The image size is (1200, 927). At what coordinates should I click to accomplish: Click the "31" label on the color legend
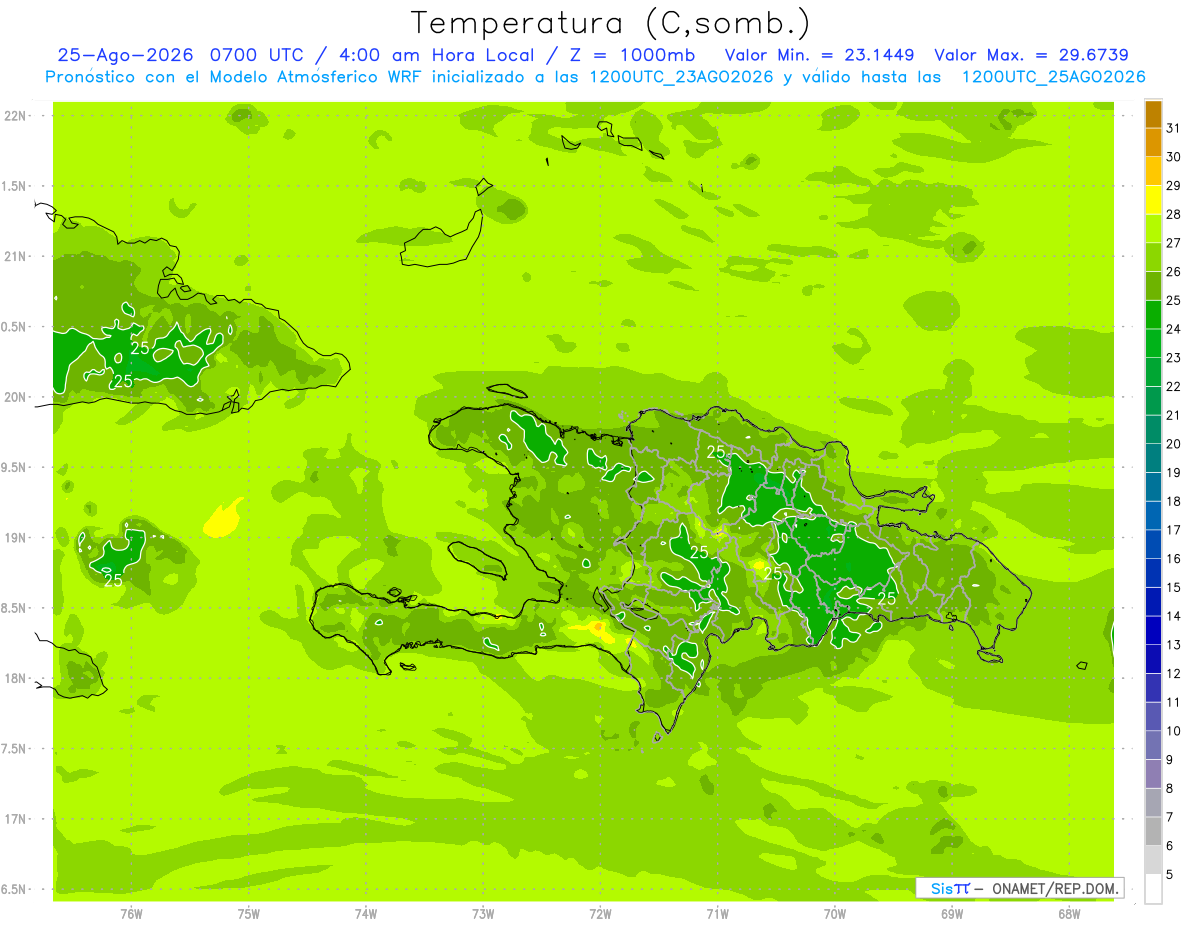(x=1174, y=128)
